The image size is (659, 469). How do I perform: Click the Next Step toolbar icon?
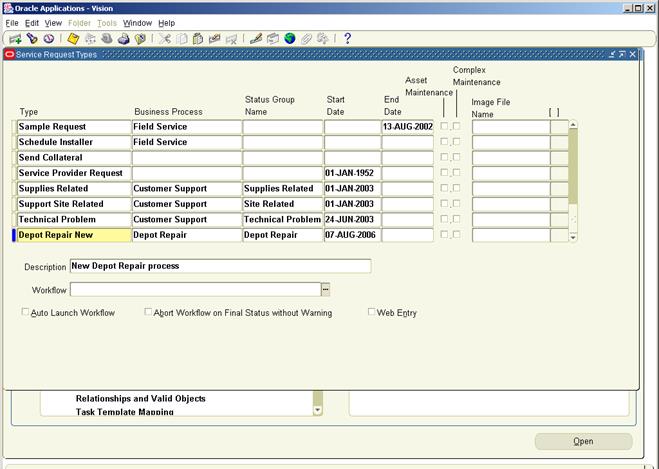tap(90, 39)
